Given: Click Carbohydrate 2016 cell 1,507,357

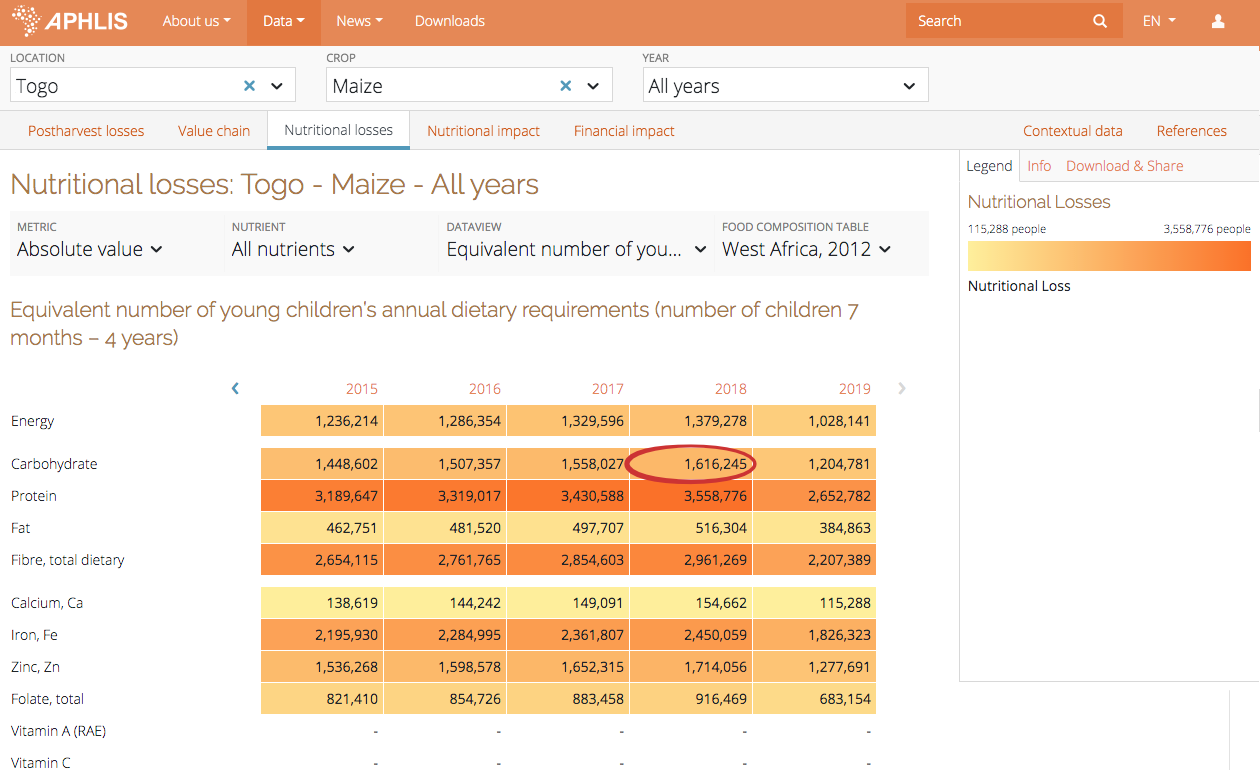Looking at the screenshot, I should pyautogui.click(x=445, y=464).
